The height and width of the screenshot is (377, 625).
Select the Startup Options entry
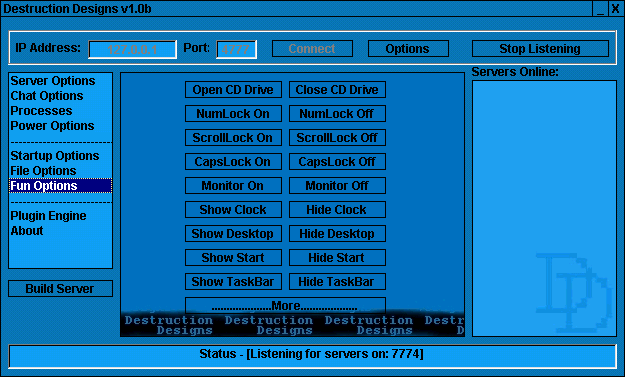point(60,155)
